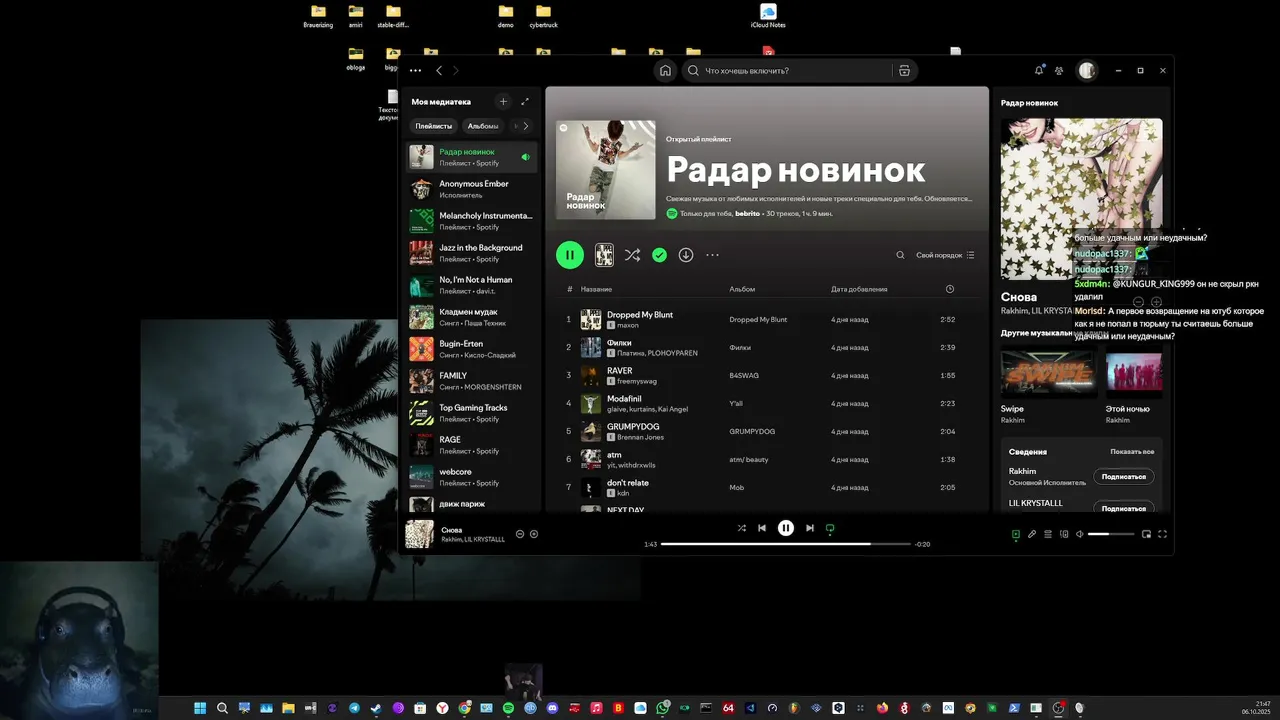Screen dimensions: 1280x720
Task: Download the playlist with the arrow icon
Action: pos(686,255)
